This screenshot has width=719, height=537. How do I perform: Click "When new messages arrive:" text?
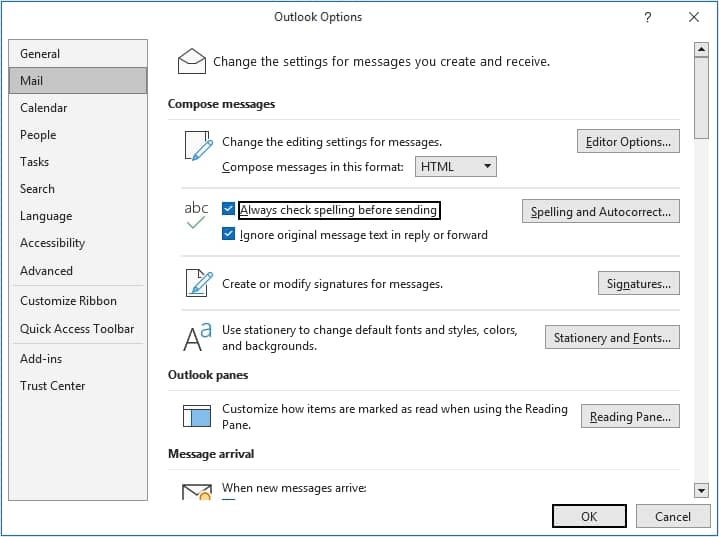coord(294,488)
